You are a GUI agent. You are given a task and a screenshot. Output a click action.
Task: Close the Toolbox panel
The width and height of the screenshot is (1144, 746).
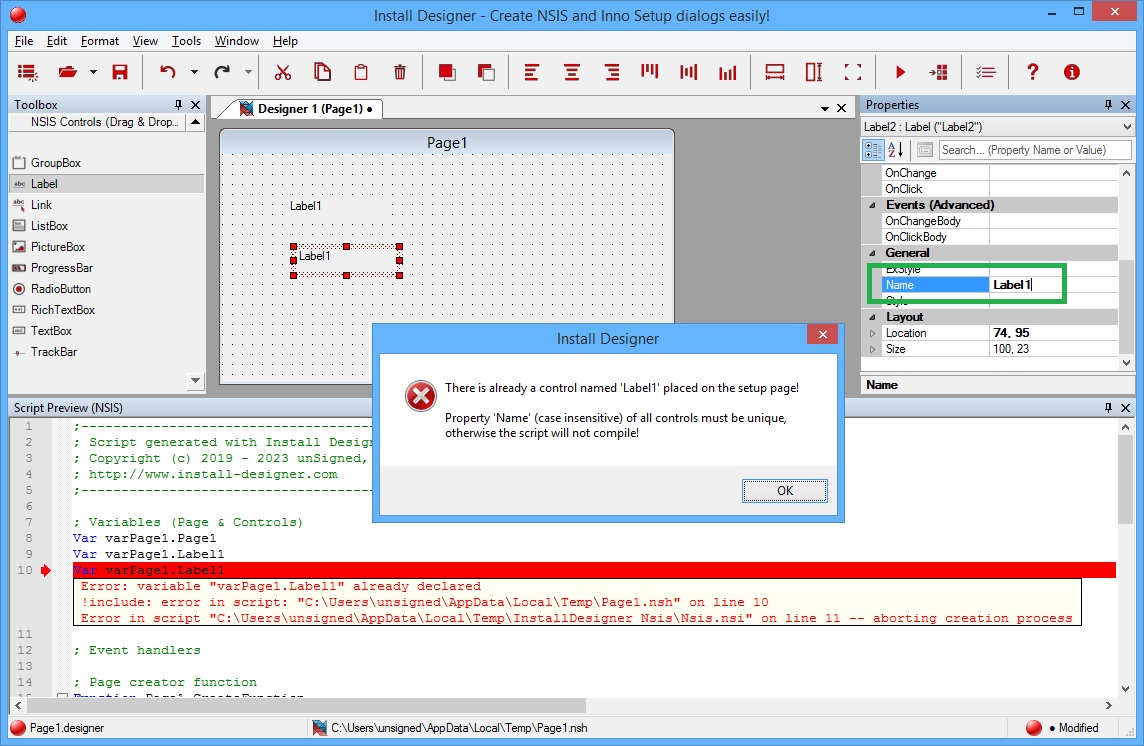(196, 104)
